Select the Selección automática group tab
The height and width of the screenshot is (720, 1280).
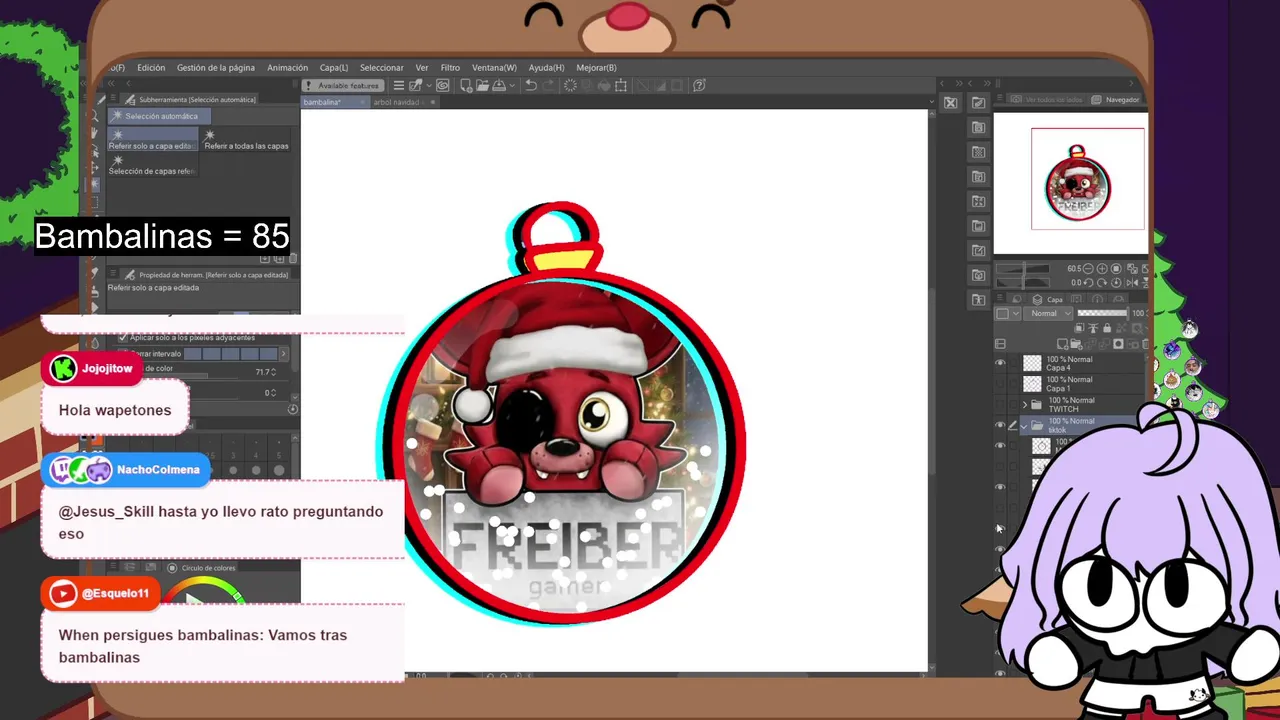[x=160, y=116]
